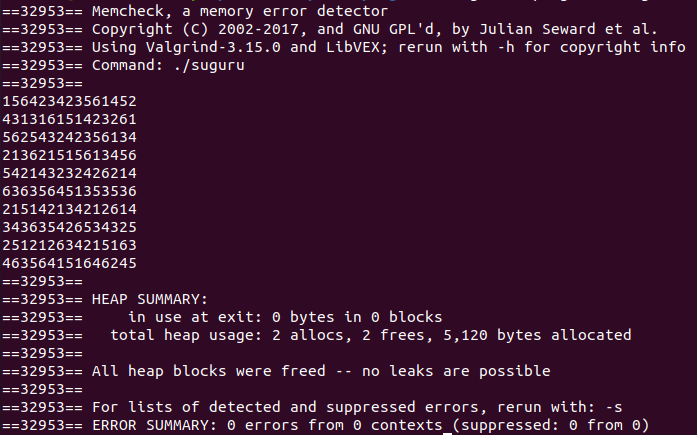Click output row 251212634215163
The image size is (697, 435).
69,245
